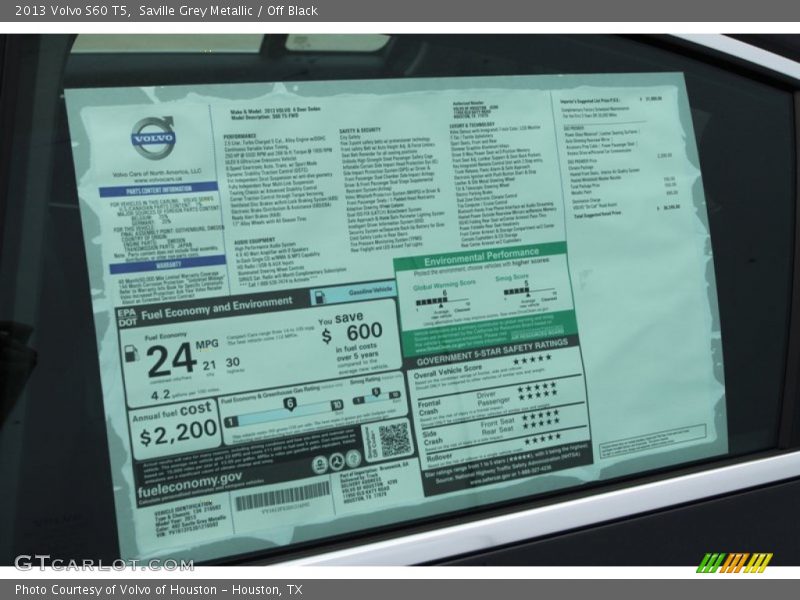Click the fueleconomy.gov web address

(x=189, y=485)
